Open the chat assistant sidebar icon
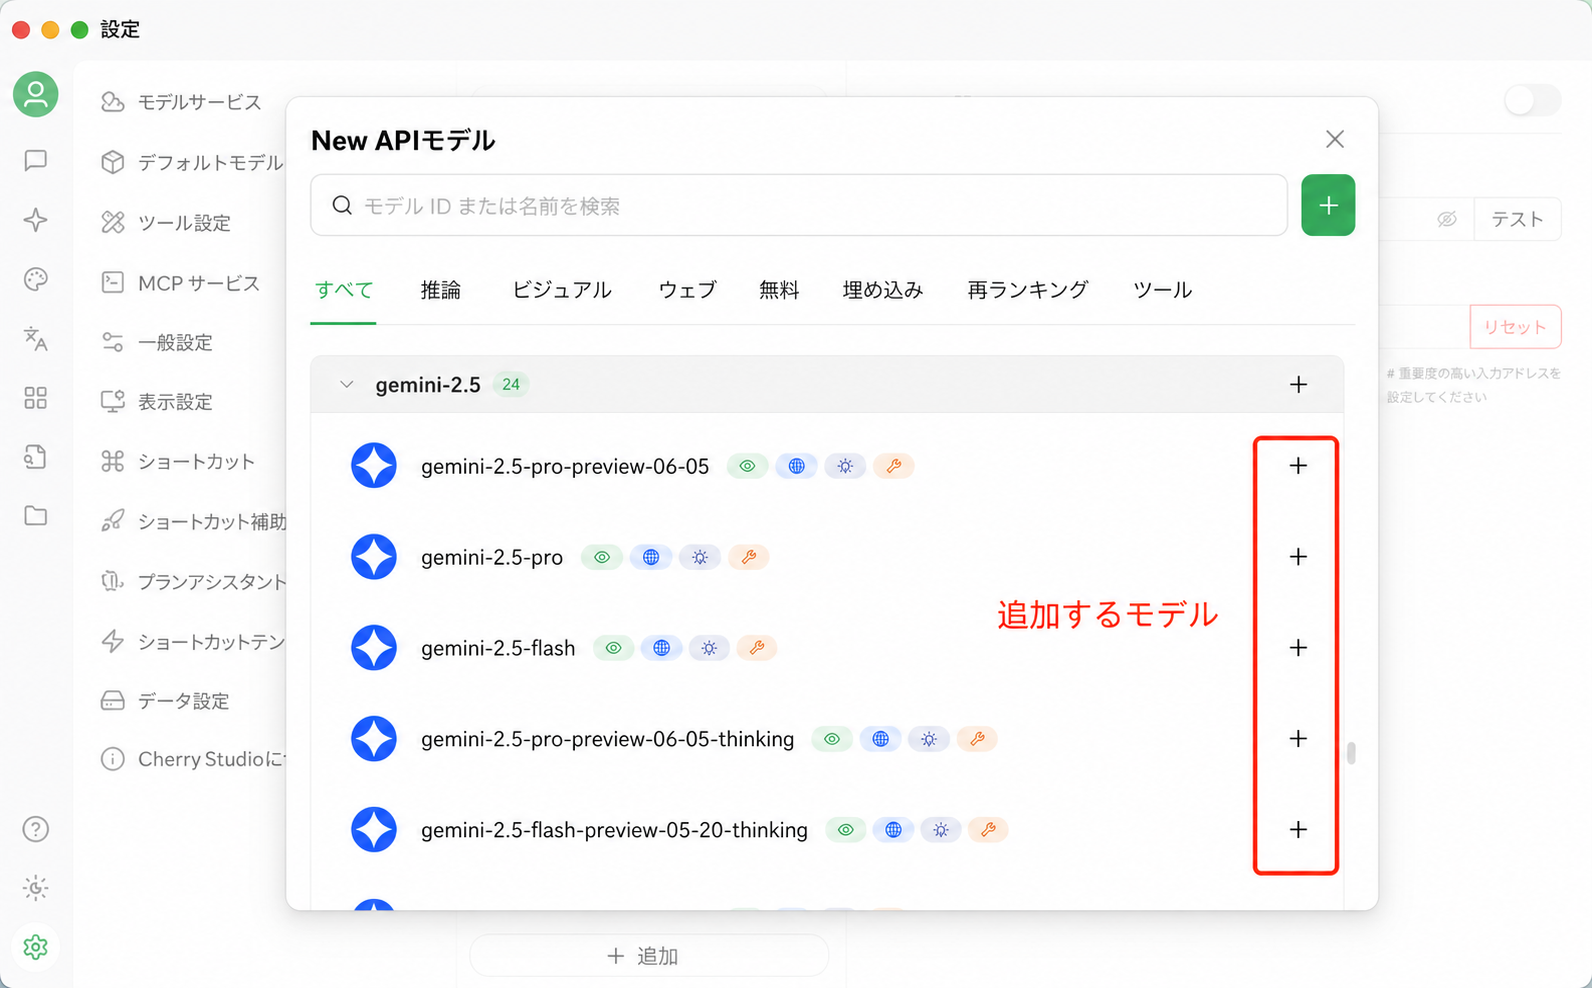 click(36, 160)
